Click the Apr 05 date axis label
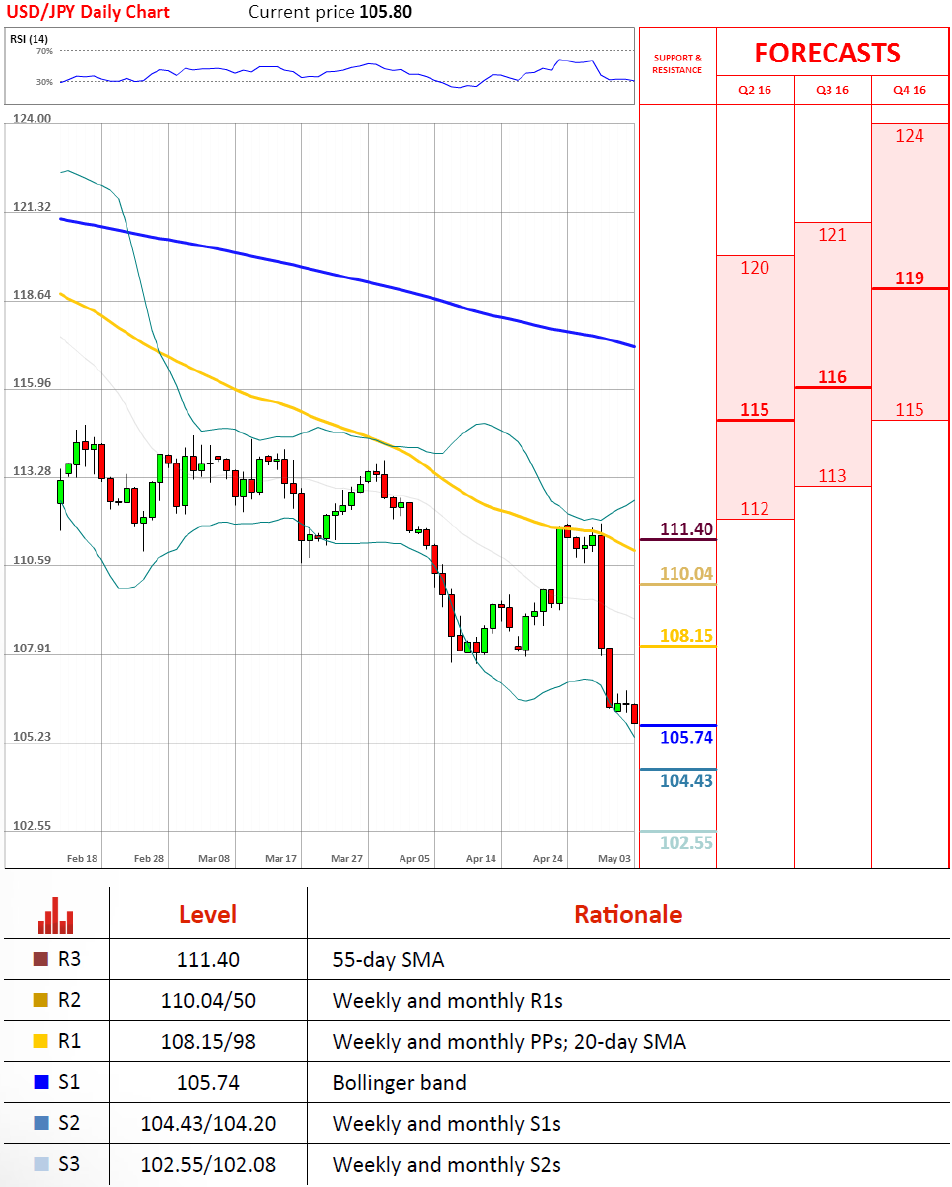 pos(414,858)
